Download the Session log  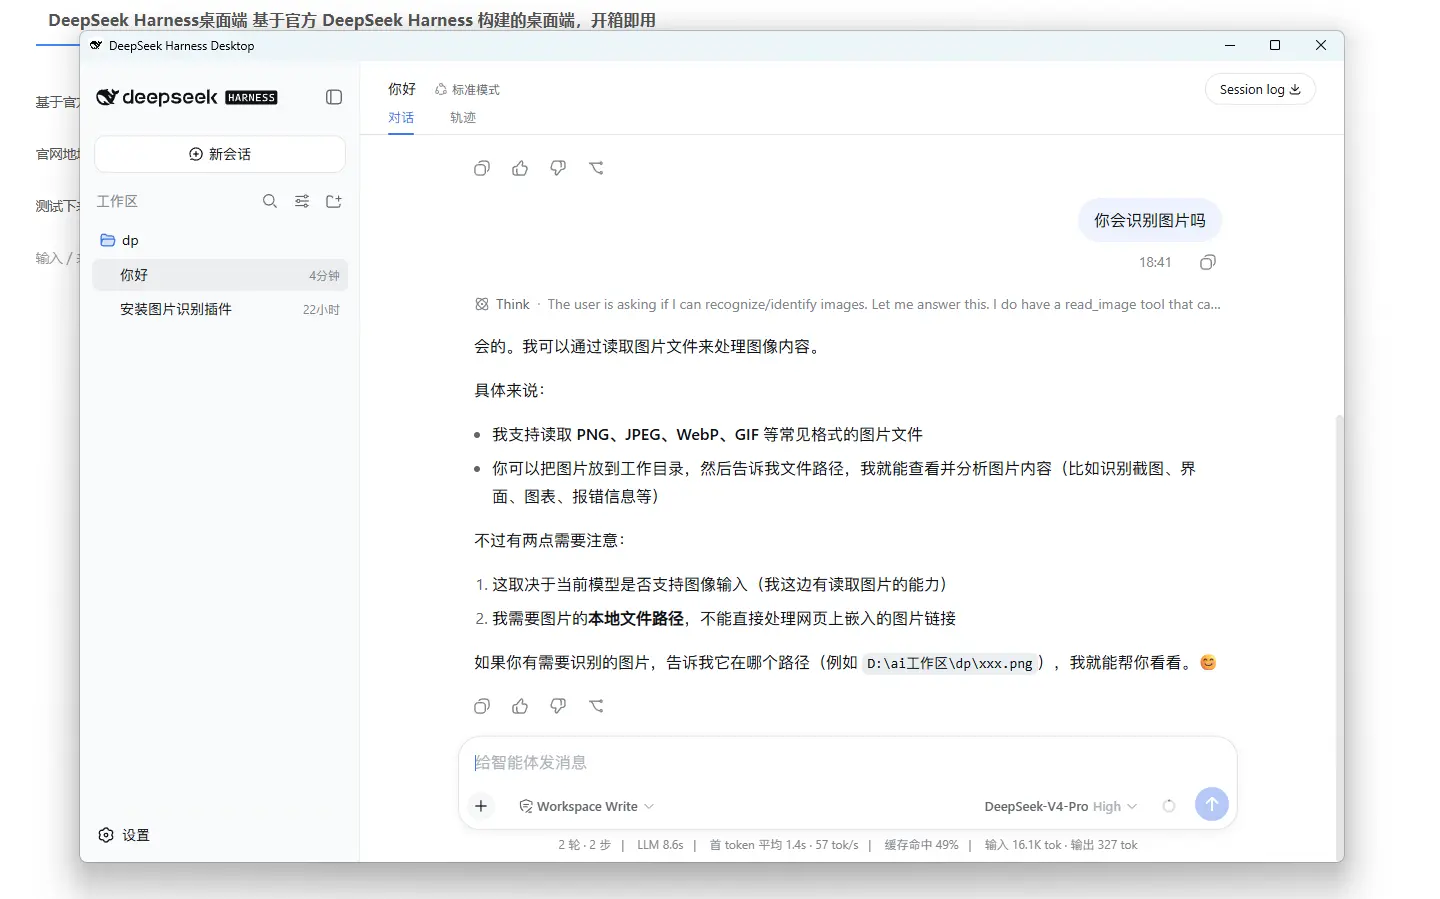point(1260,89)
